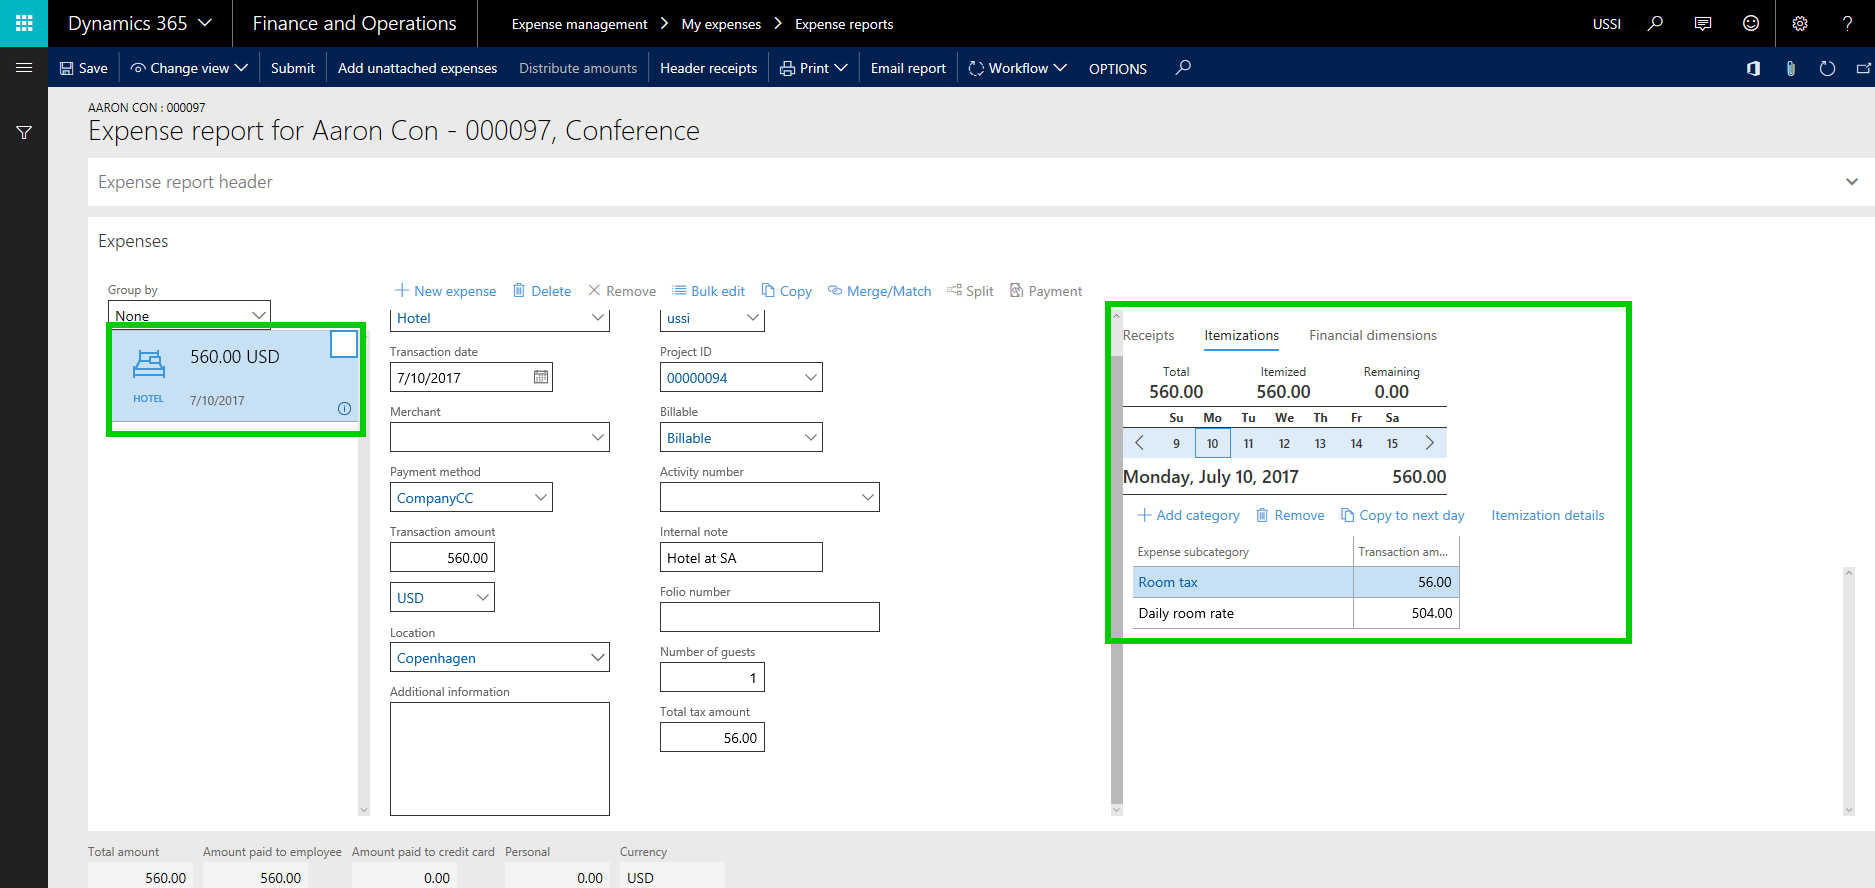Open the Dynamics 365 app launcher grid
Viewport: 1875px width, 888px height.
tap(24, 23)
